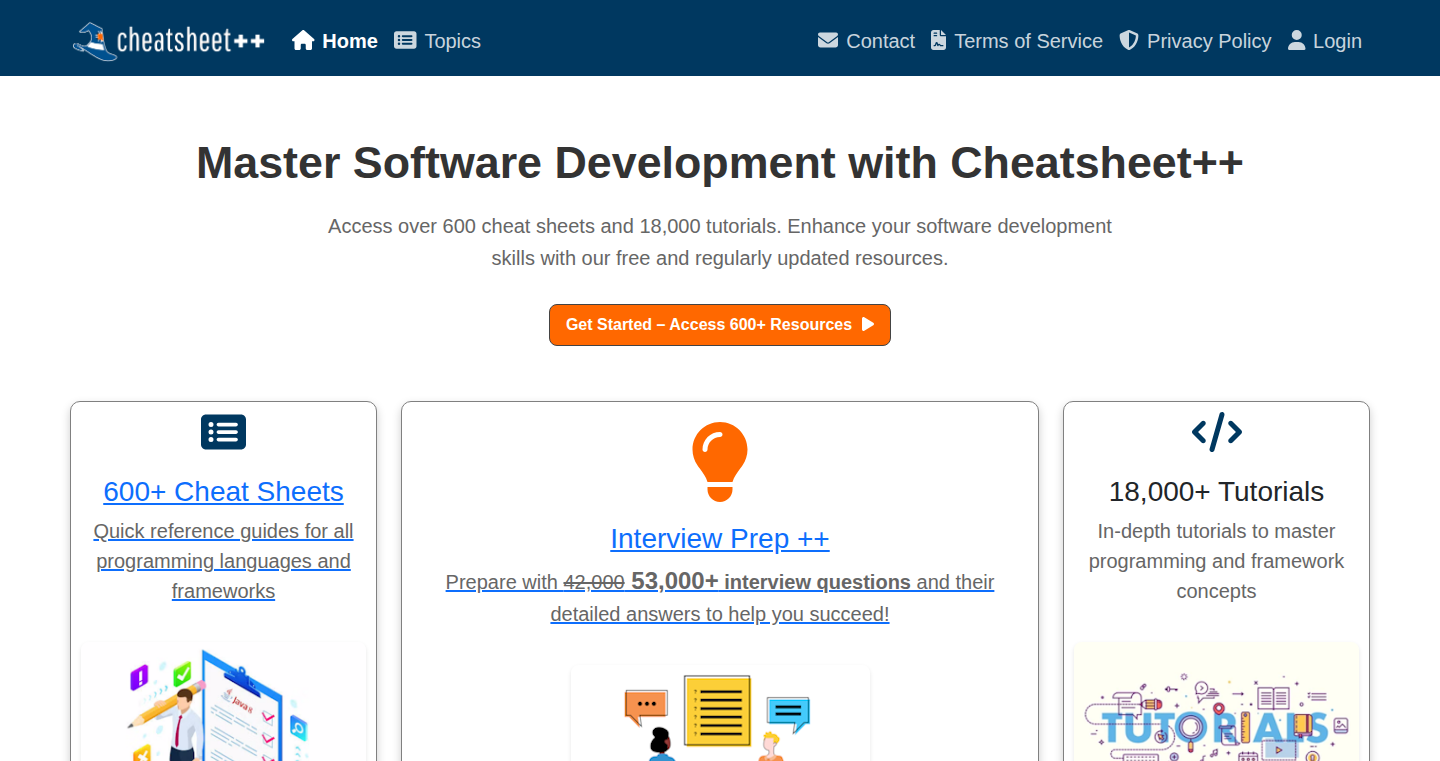Open the Topics menu item
The width and height of the screenshot is (1440, 761).
[x=438, y=41]
